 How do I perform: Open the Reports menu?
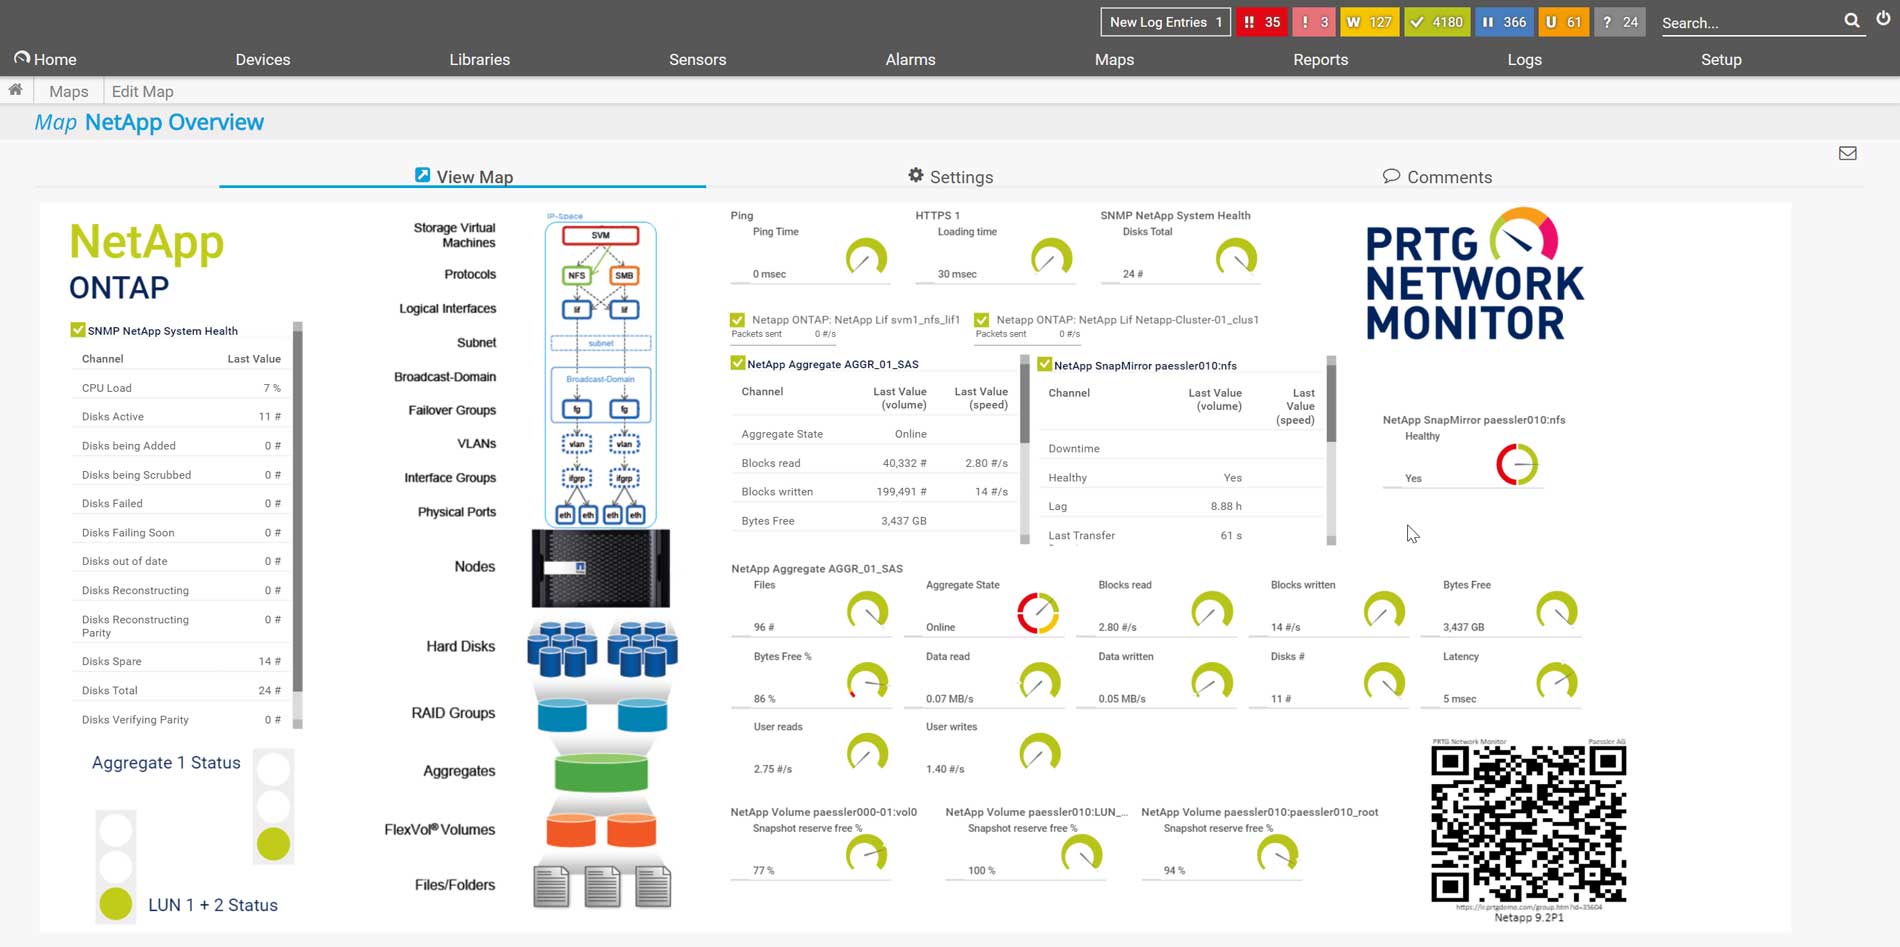point(1321,59)
